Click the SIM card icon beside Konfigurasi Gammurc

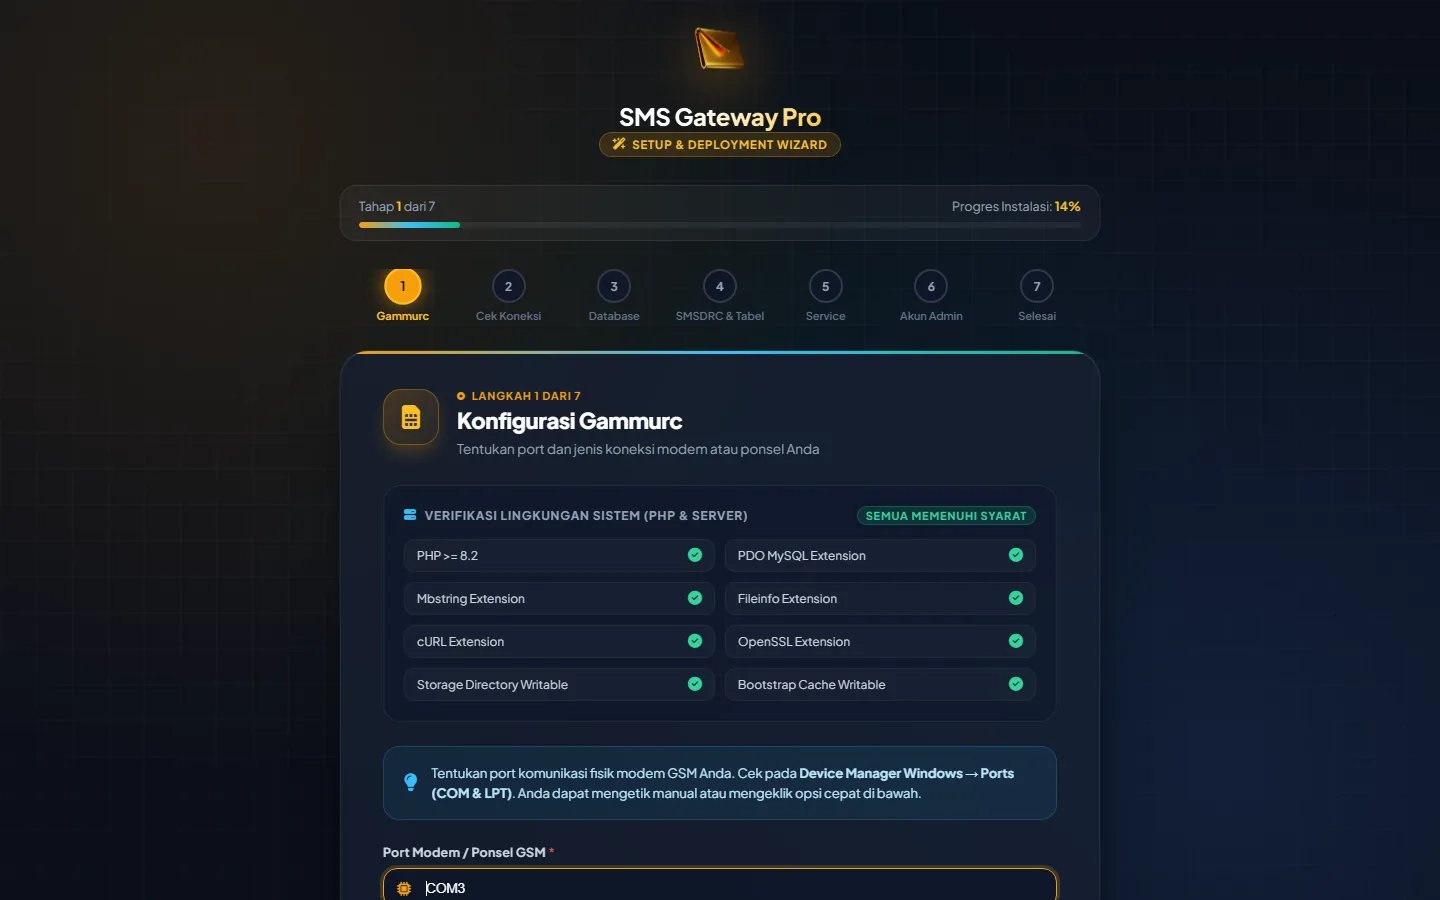pyautogui.click(x=411, y=417)
